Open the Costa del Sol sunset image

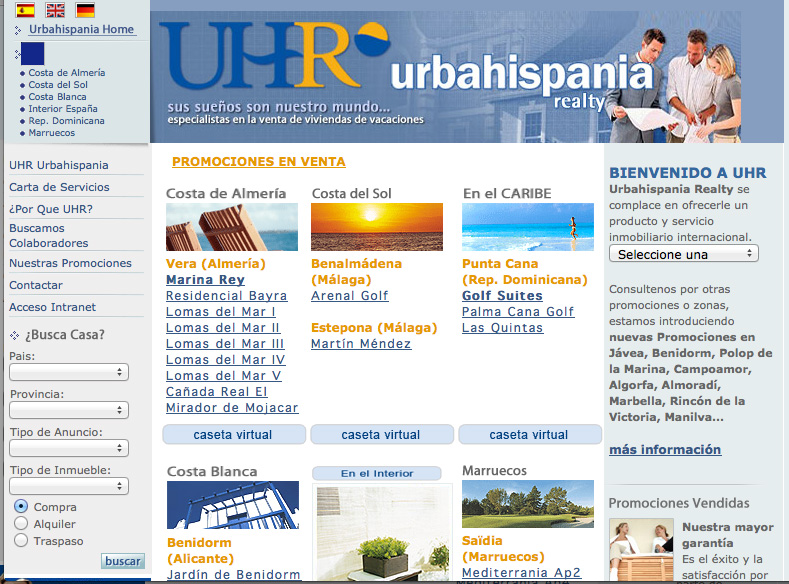coord(377,227)
